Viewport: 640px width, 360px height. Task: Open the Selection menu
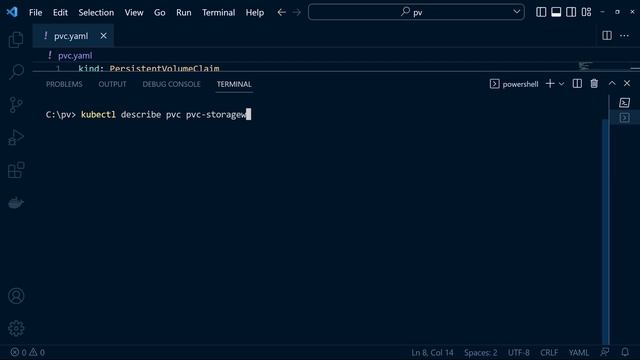pyautogui.click(x=96, y=12)
